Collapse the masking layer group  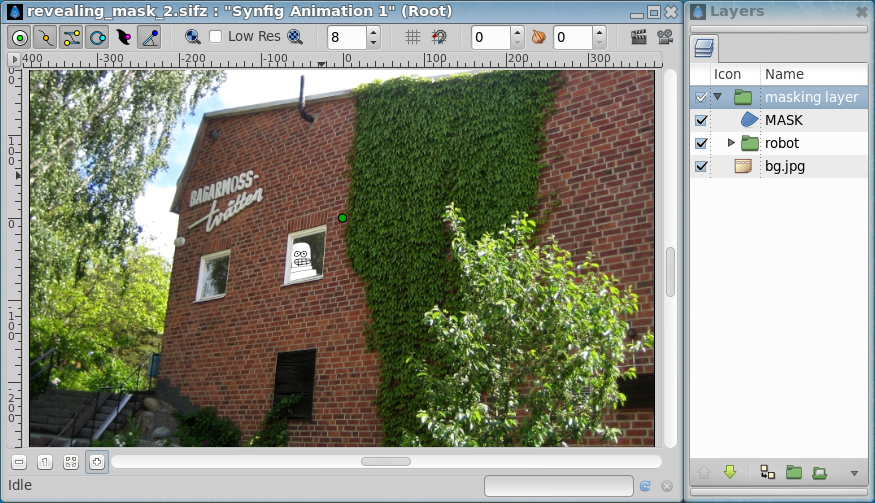click(718, 97)
